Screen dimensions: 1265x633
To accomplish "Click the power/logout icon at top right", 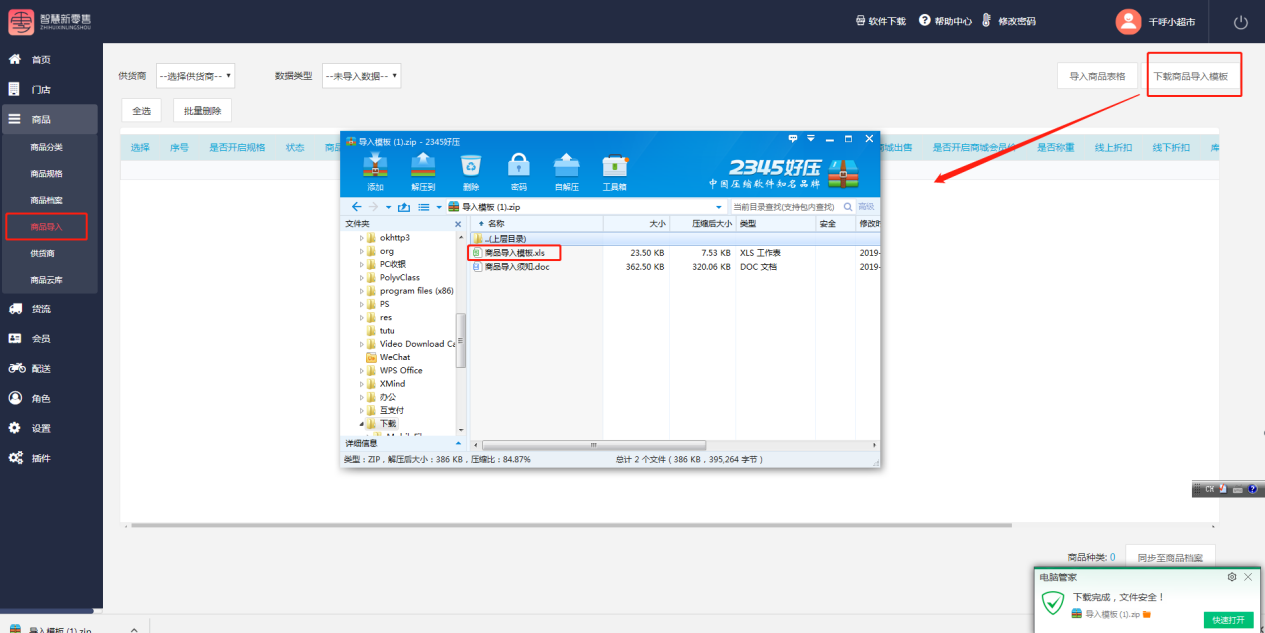I will (x=1241, y=22).
